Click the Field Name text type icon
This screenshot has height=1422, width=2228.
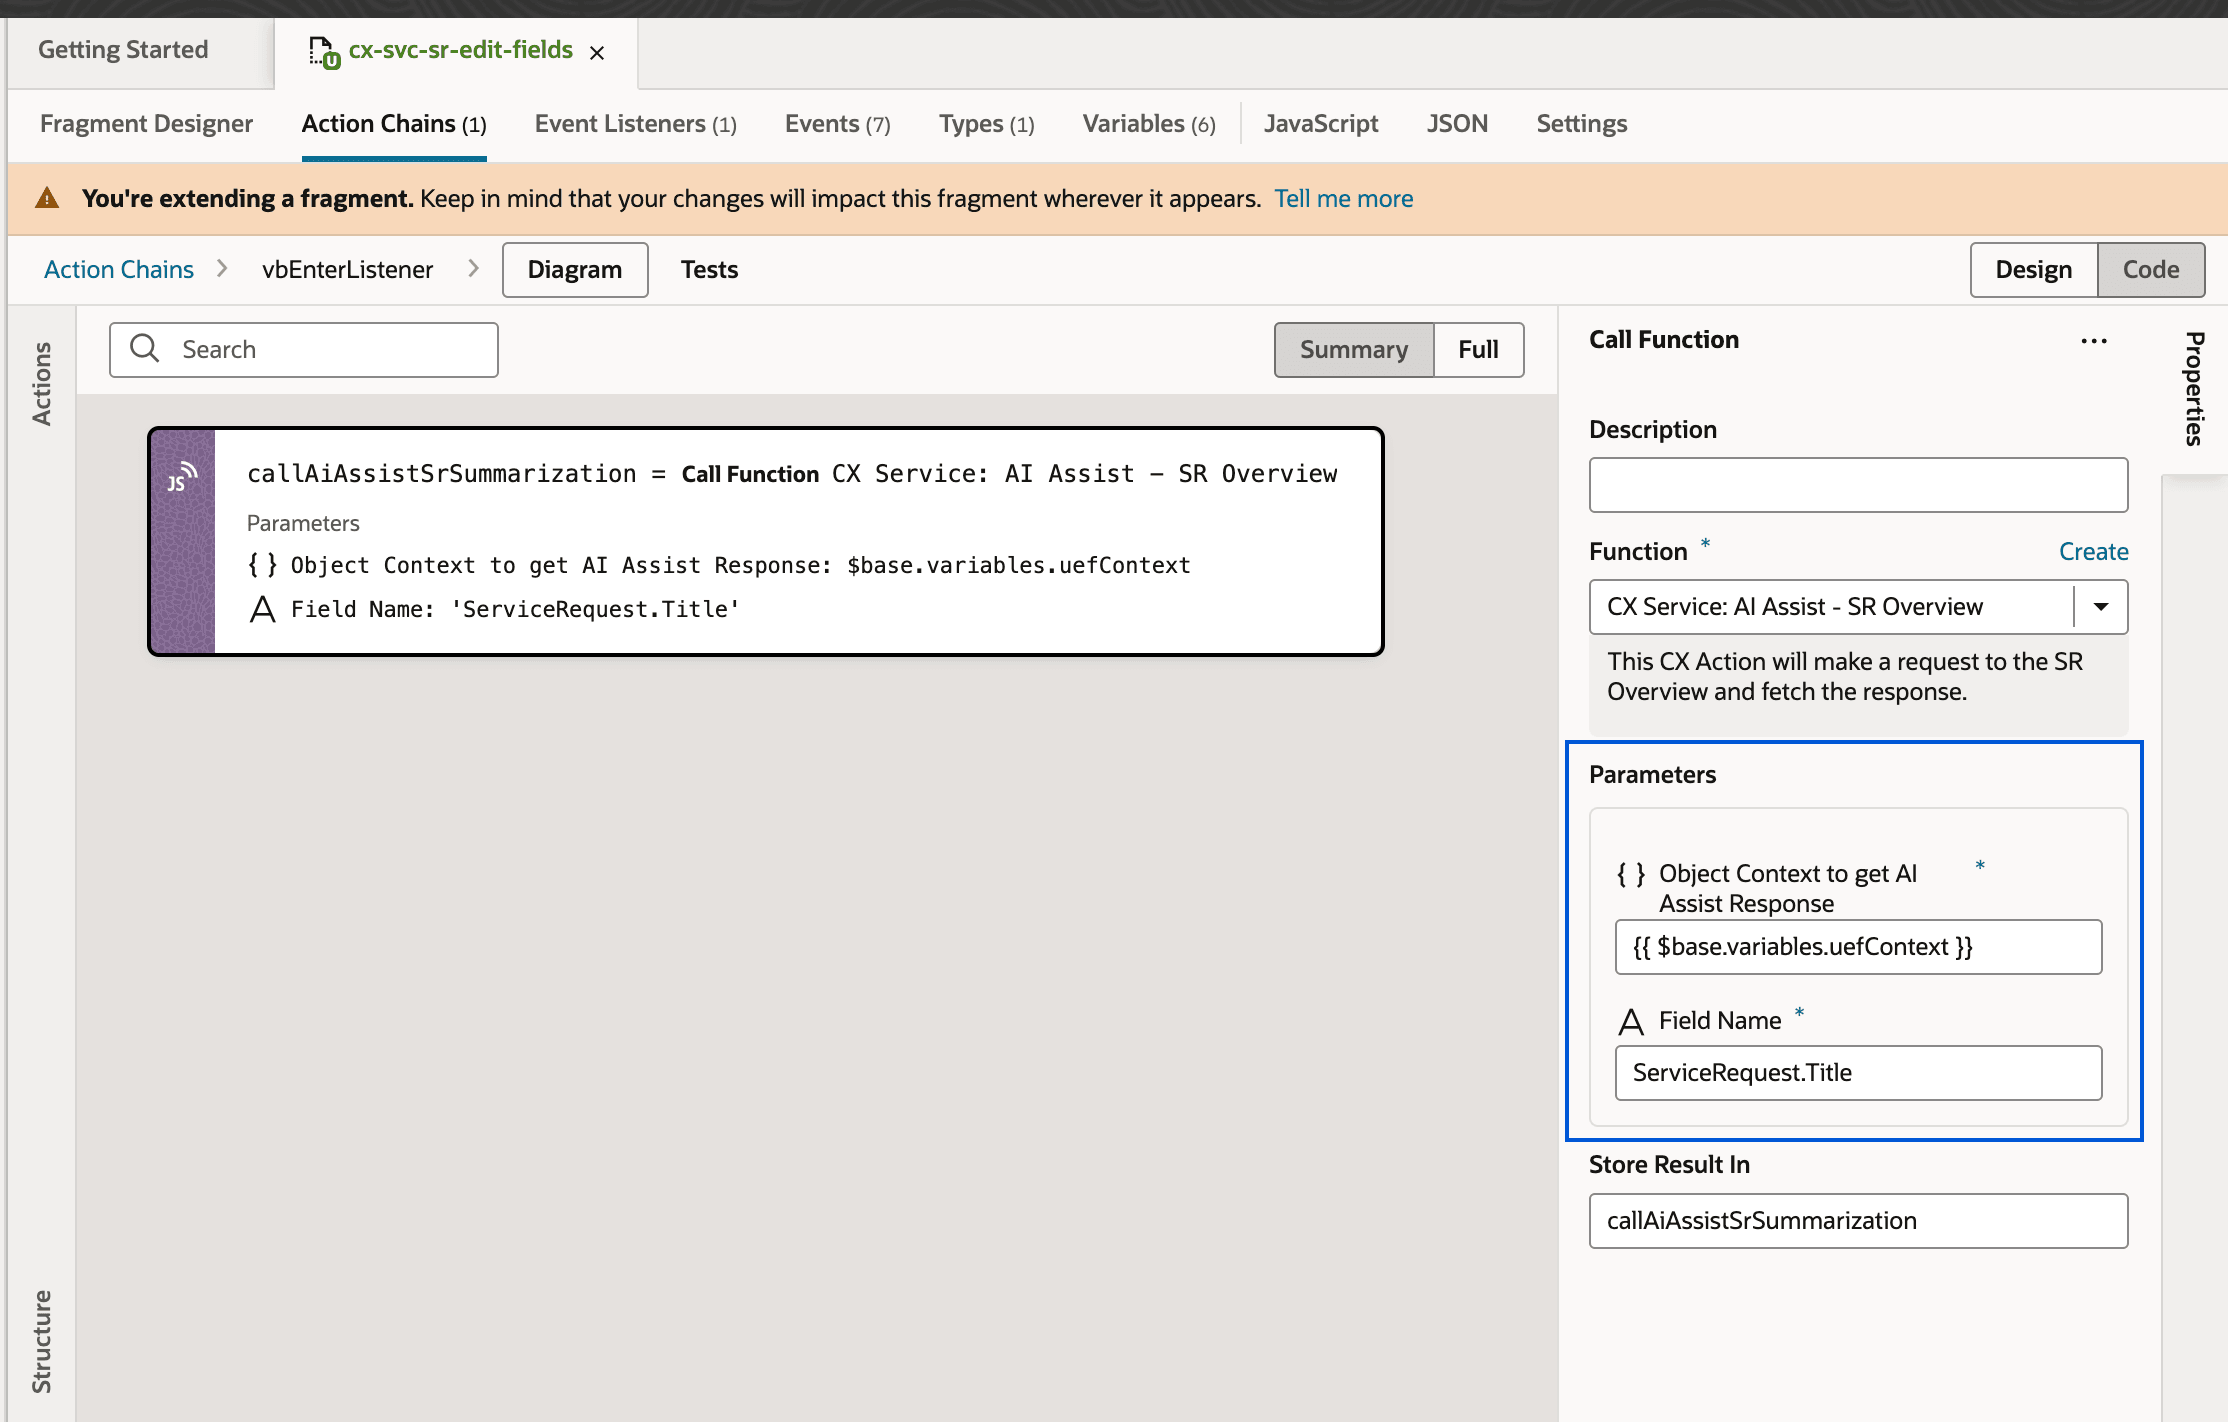[1631, 1021]
